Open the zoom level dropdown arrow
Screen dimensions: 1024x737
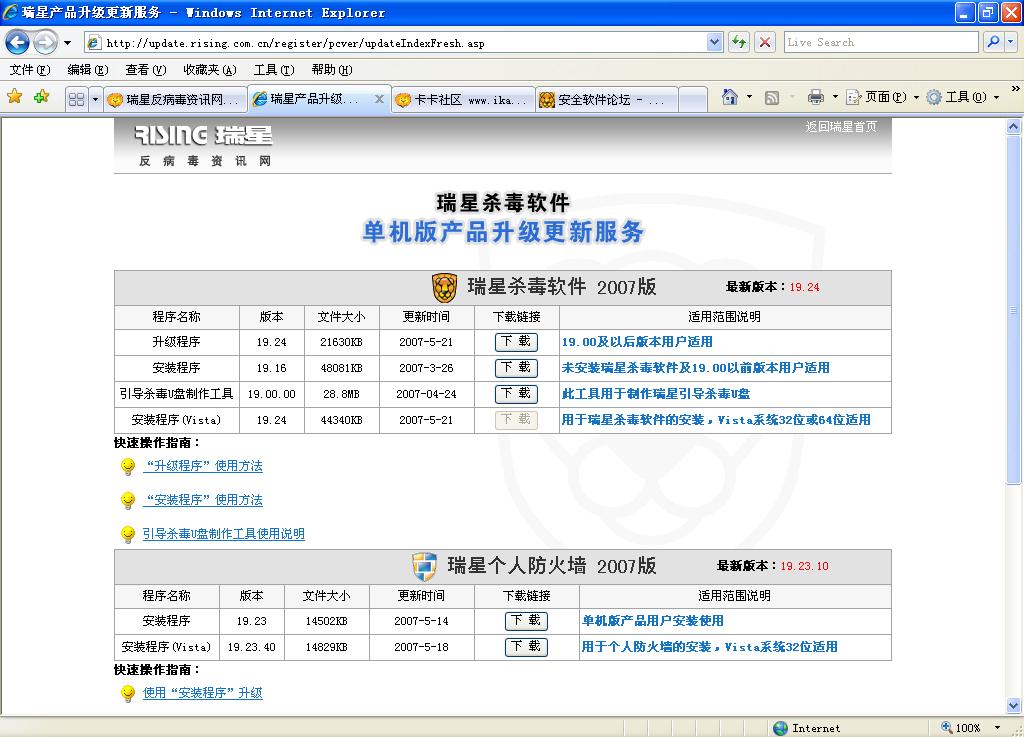pos(997,728)
